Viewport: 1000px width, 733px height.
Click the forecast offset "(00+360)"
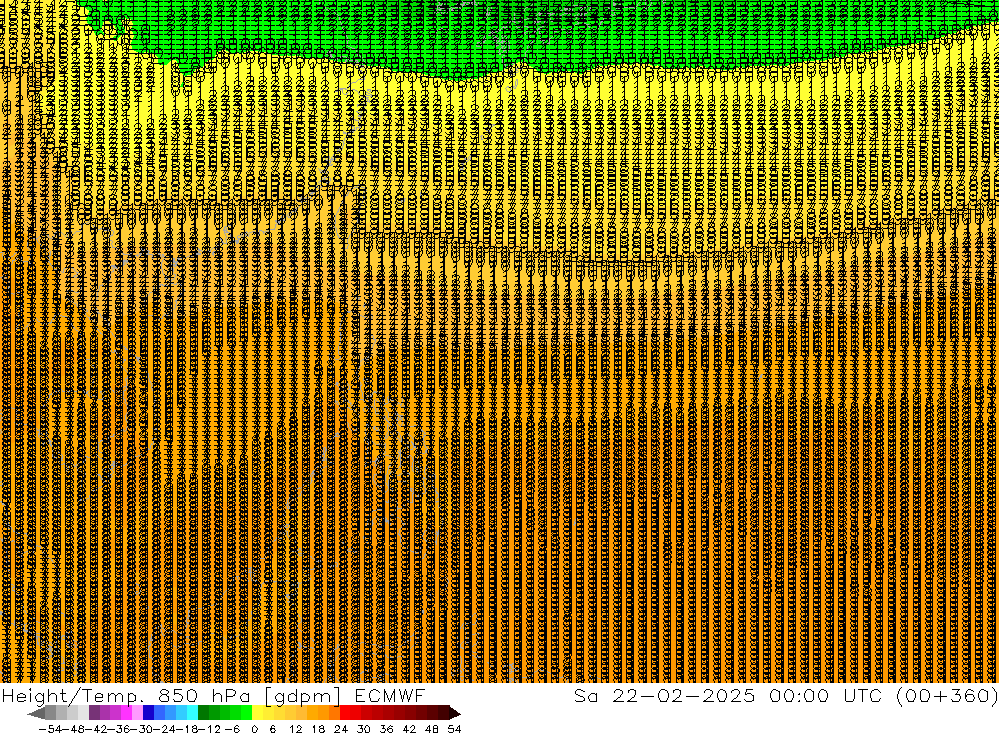click(x=947, y=696)
